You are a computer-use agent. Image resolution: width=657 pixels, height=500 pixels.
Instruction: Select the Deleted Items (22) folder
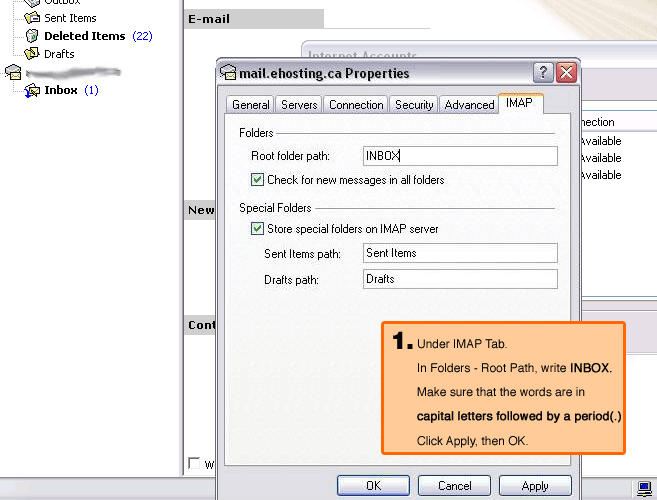point(98,36)
